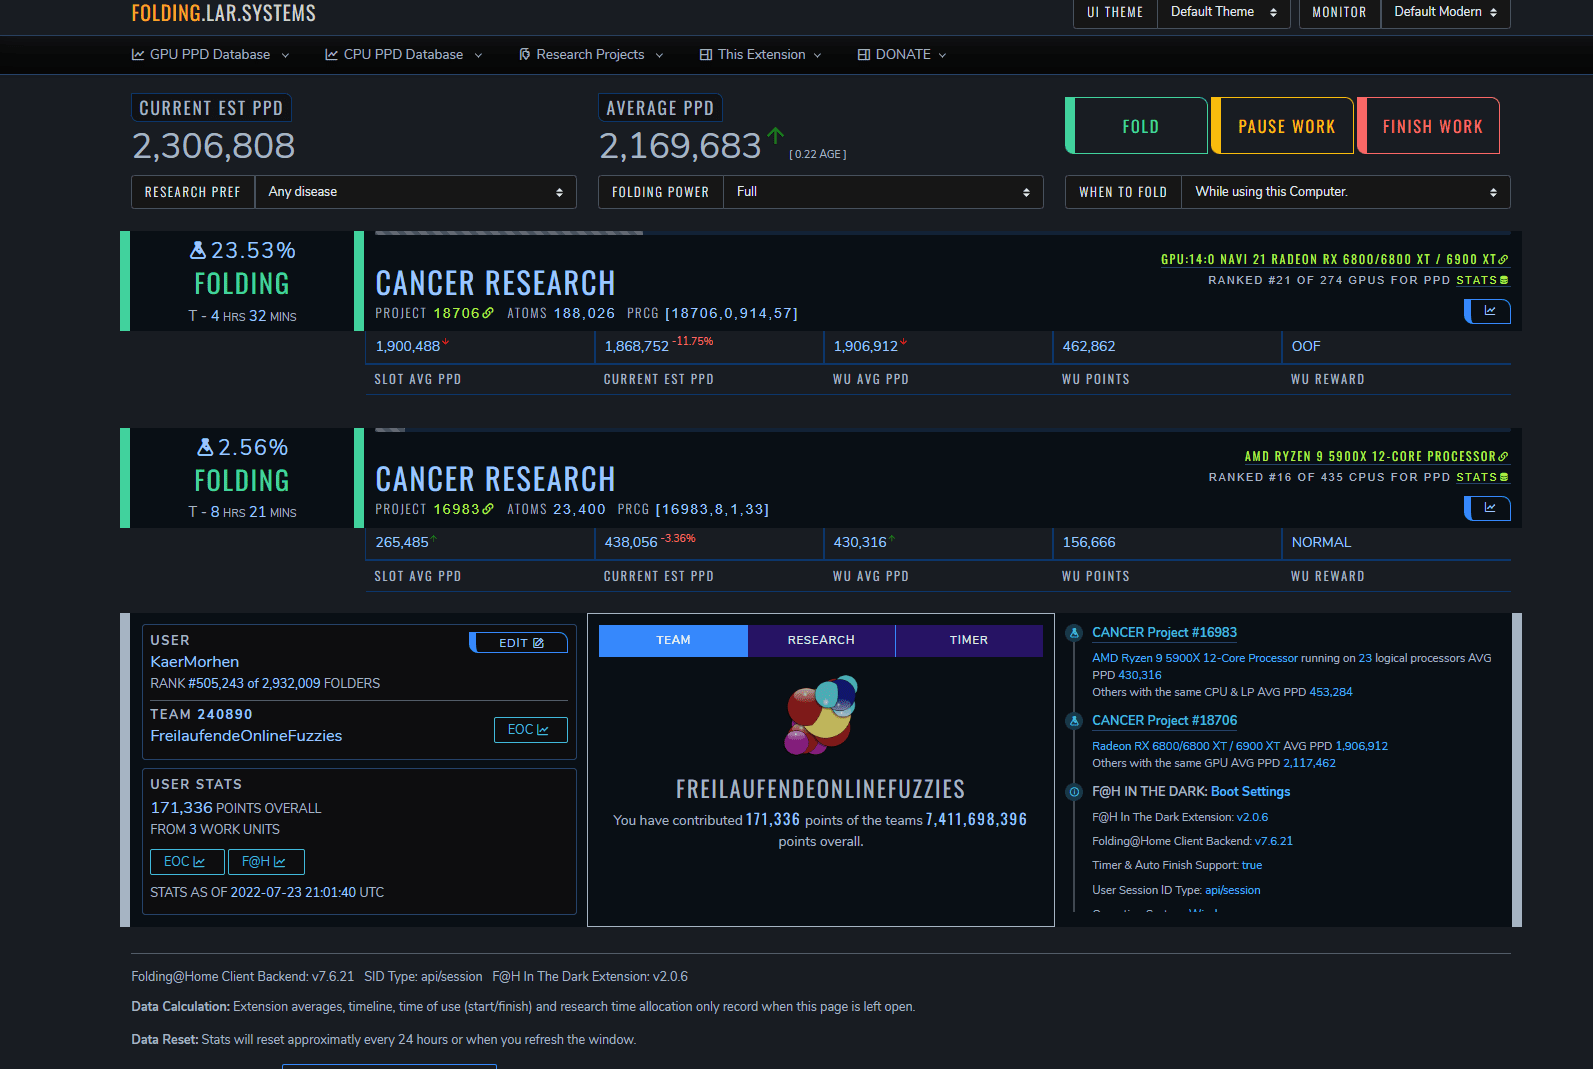Open GPU PPD STATS link
The width and height of the screenshot is (1593, 1069).
click(x=1482, y=280)
